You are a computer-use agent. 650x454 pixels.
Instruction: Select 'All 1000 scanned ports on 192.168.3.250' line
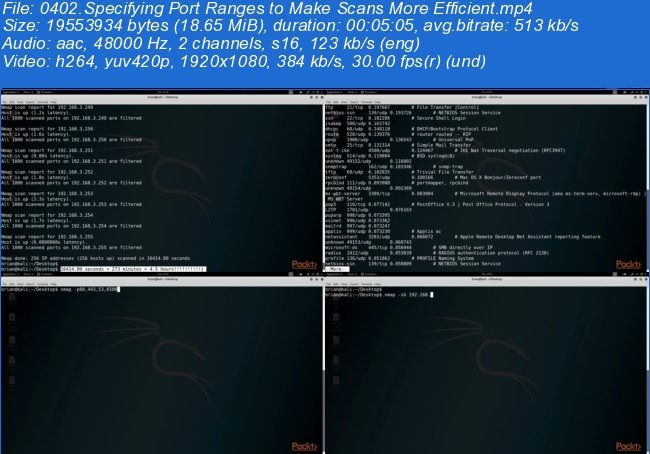71,140
